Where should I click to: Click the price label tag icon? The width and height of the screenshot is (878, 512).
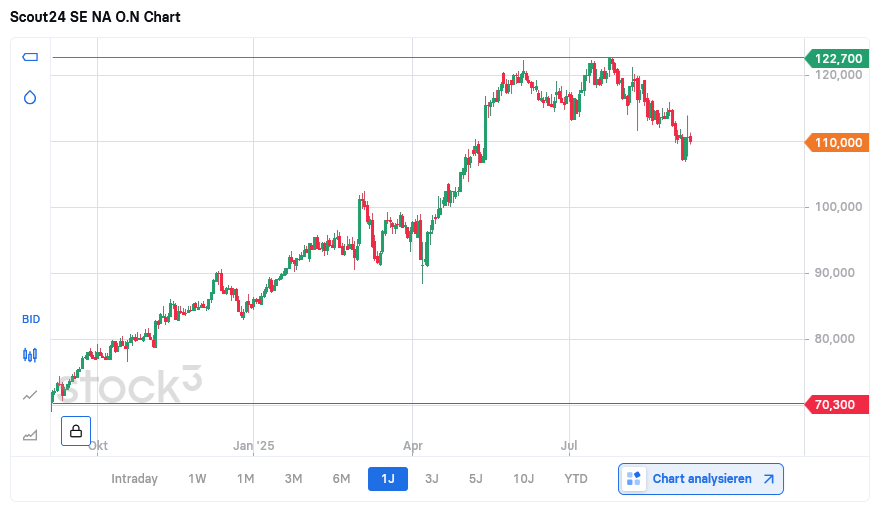tap(30, 57)
